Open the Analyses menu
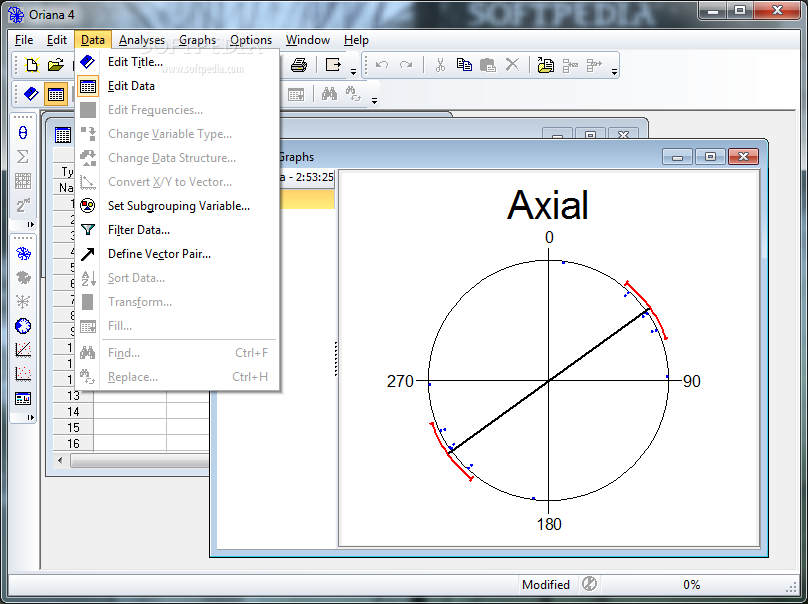Viewport: 808px width, 604px height. pos(142,40)
